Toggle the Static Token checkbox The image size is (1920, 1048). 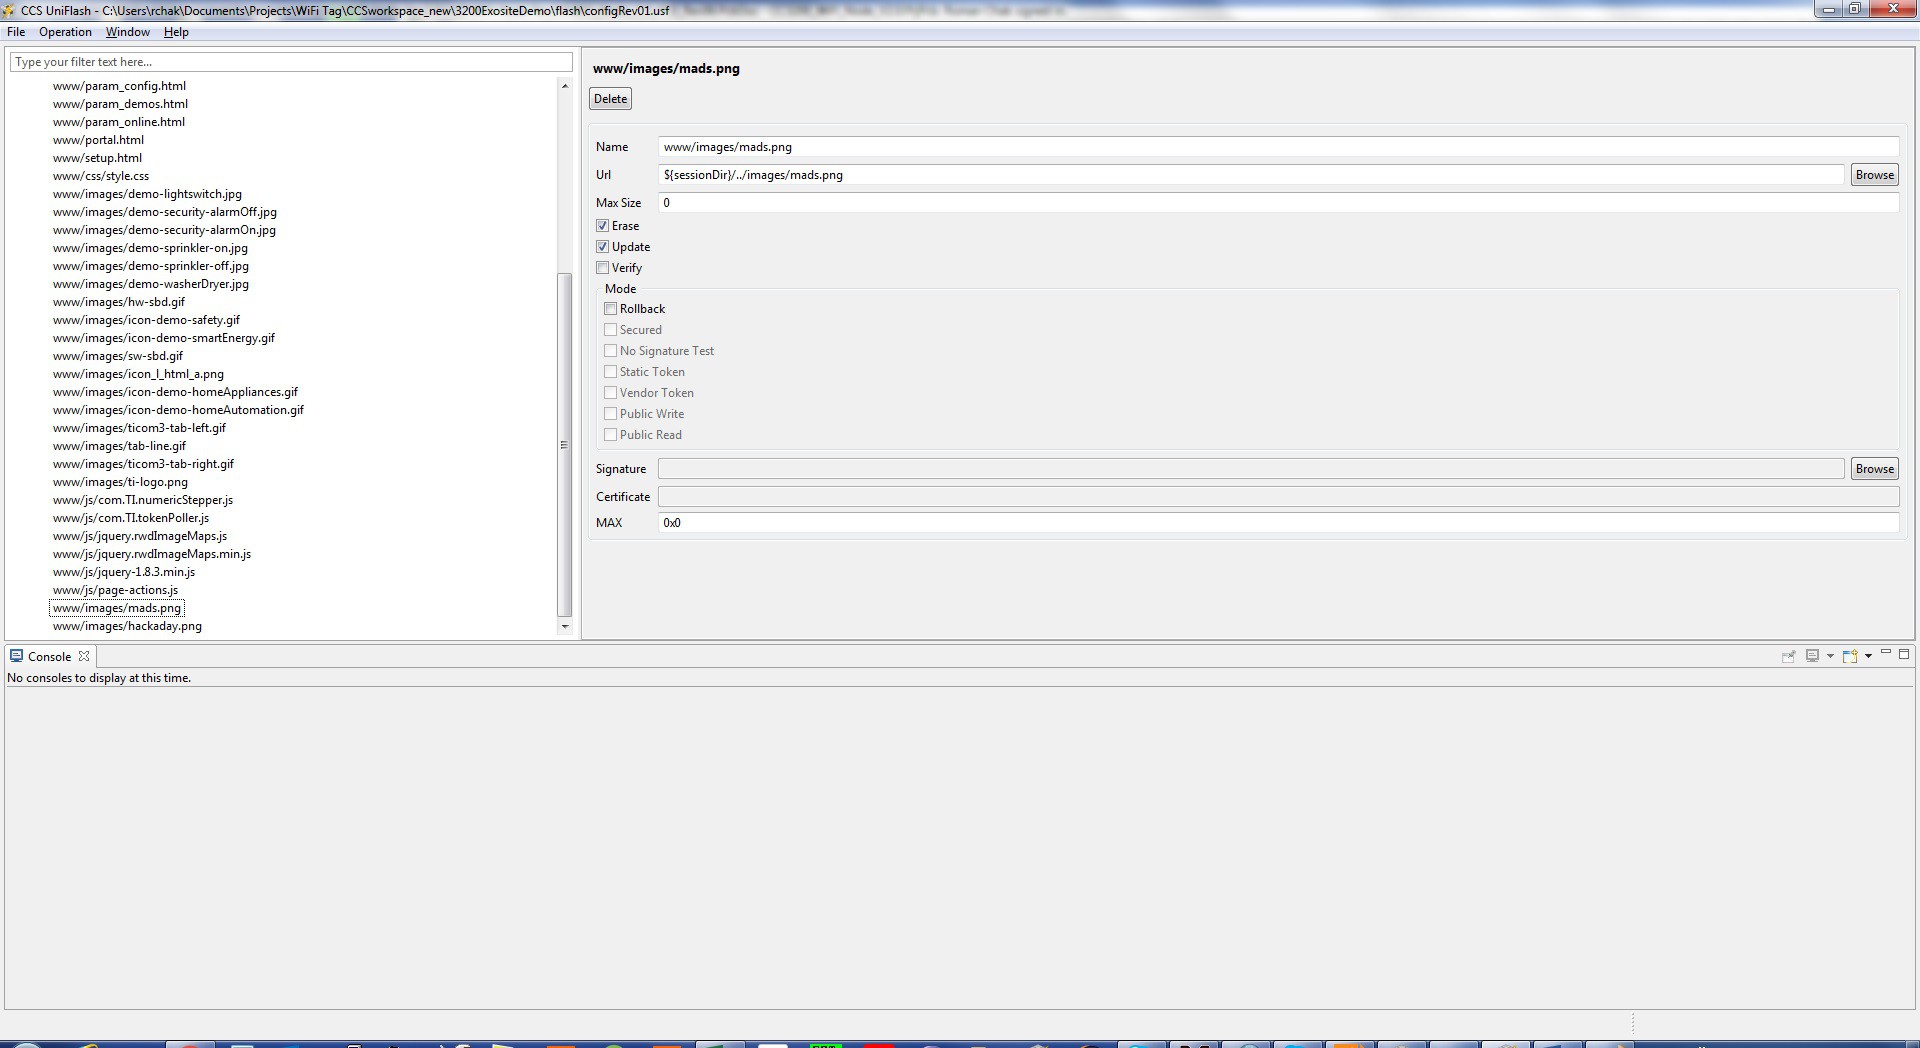pyautogui.click(x=610, y=372)
